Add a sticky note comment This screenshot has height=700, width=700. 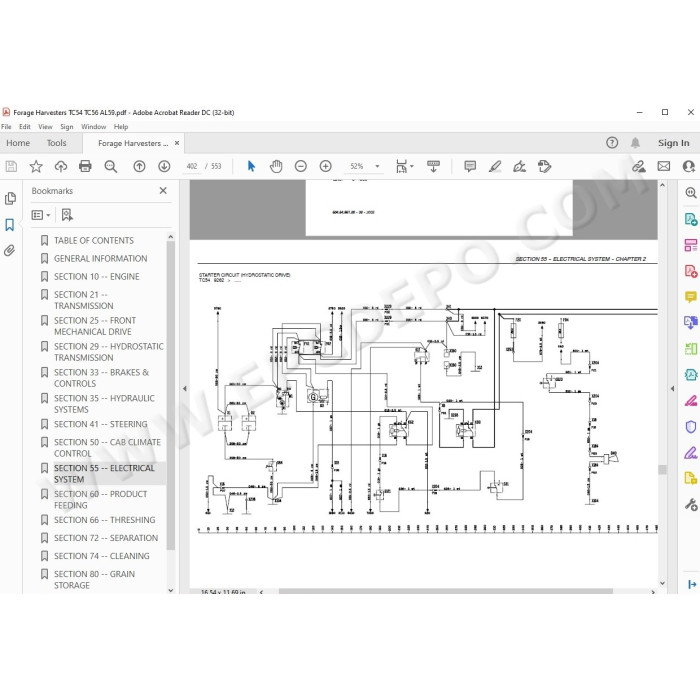(x=470, y=167)
